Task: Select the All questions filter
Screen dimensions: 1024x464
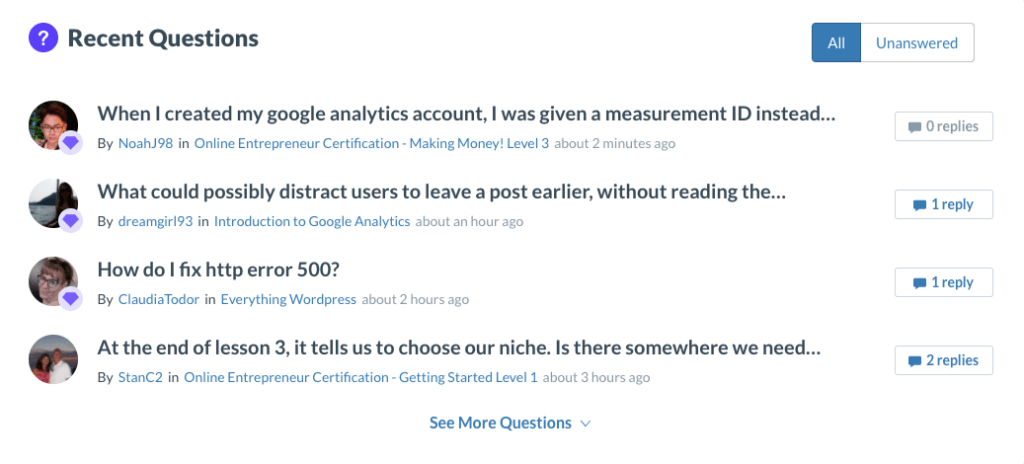Action: [x=836, y=43]
